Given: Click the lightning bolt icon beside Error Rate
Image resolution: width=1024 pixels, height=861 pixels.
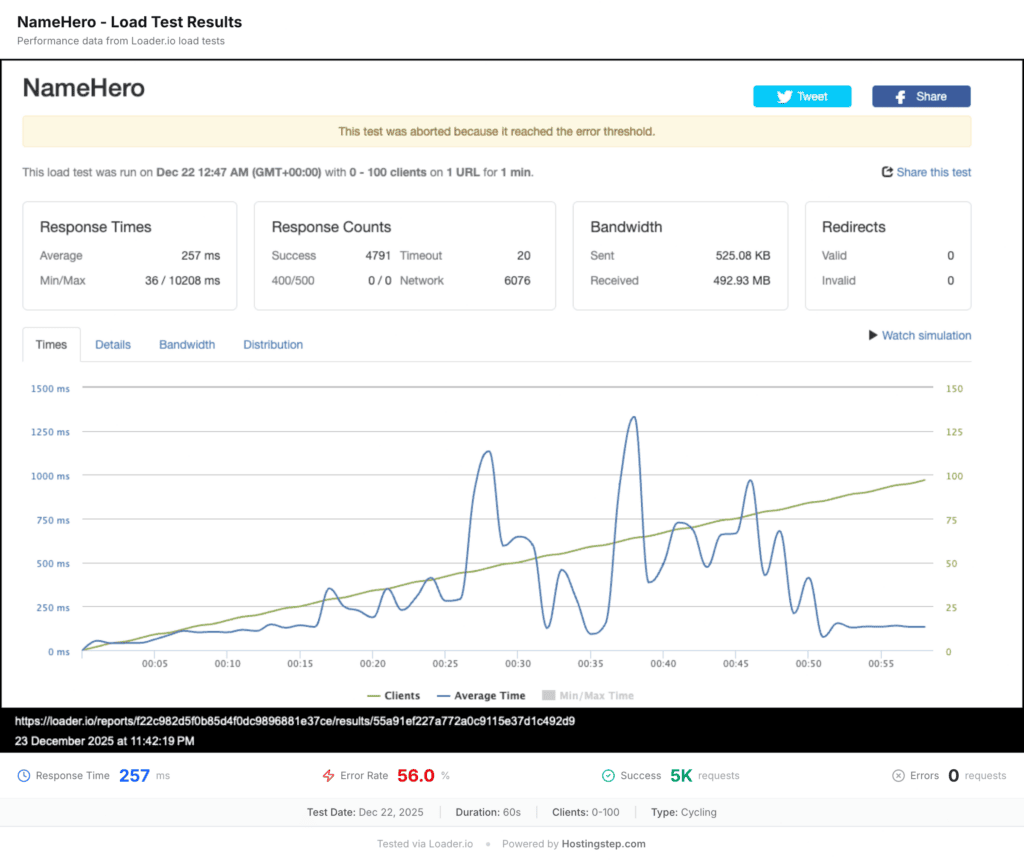Looking at the screenshot, I should point(328,775).
